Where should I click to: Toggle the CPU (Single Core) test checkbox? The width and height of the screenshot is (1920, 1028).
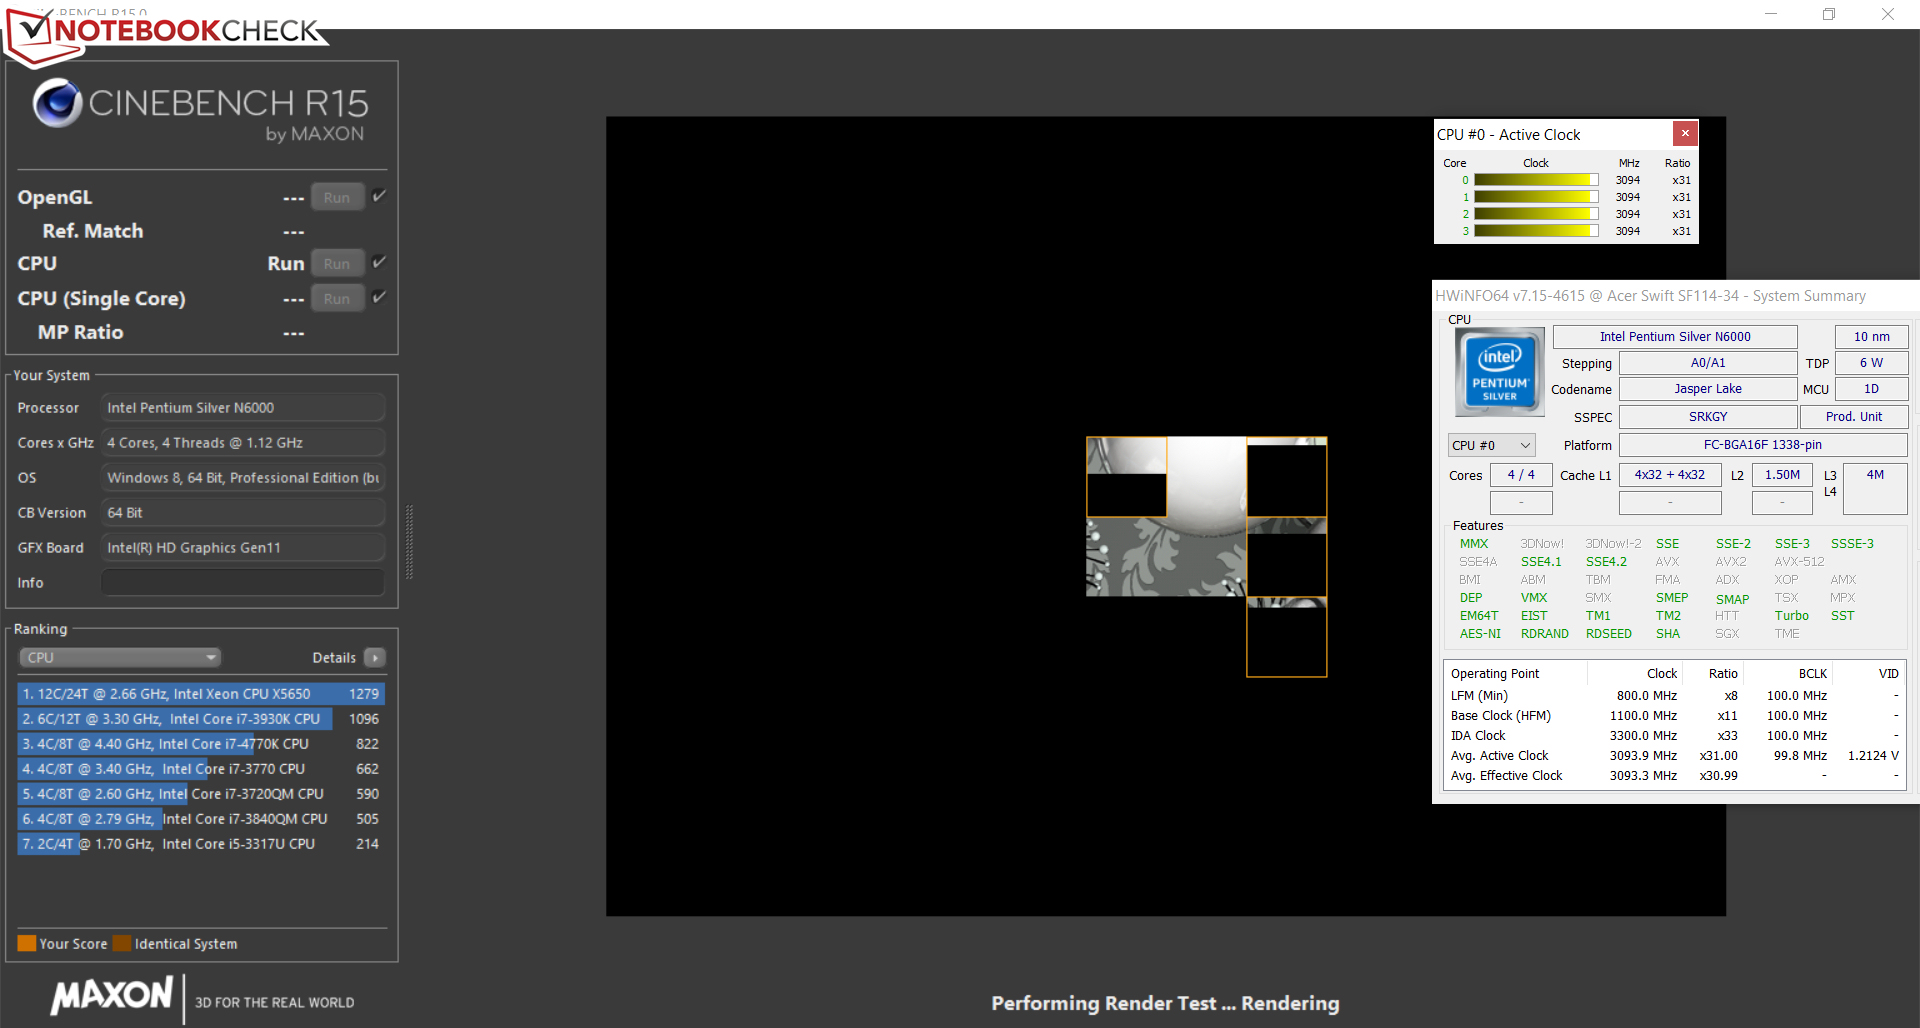tap(379, 297)
